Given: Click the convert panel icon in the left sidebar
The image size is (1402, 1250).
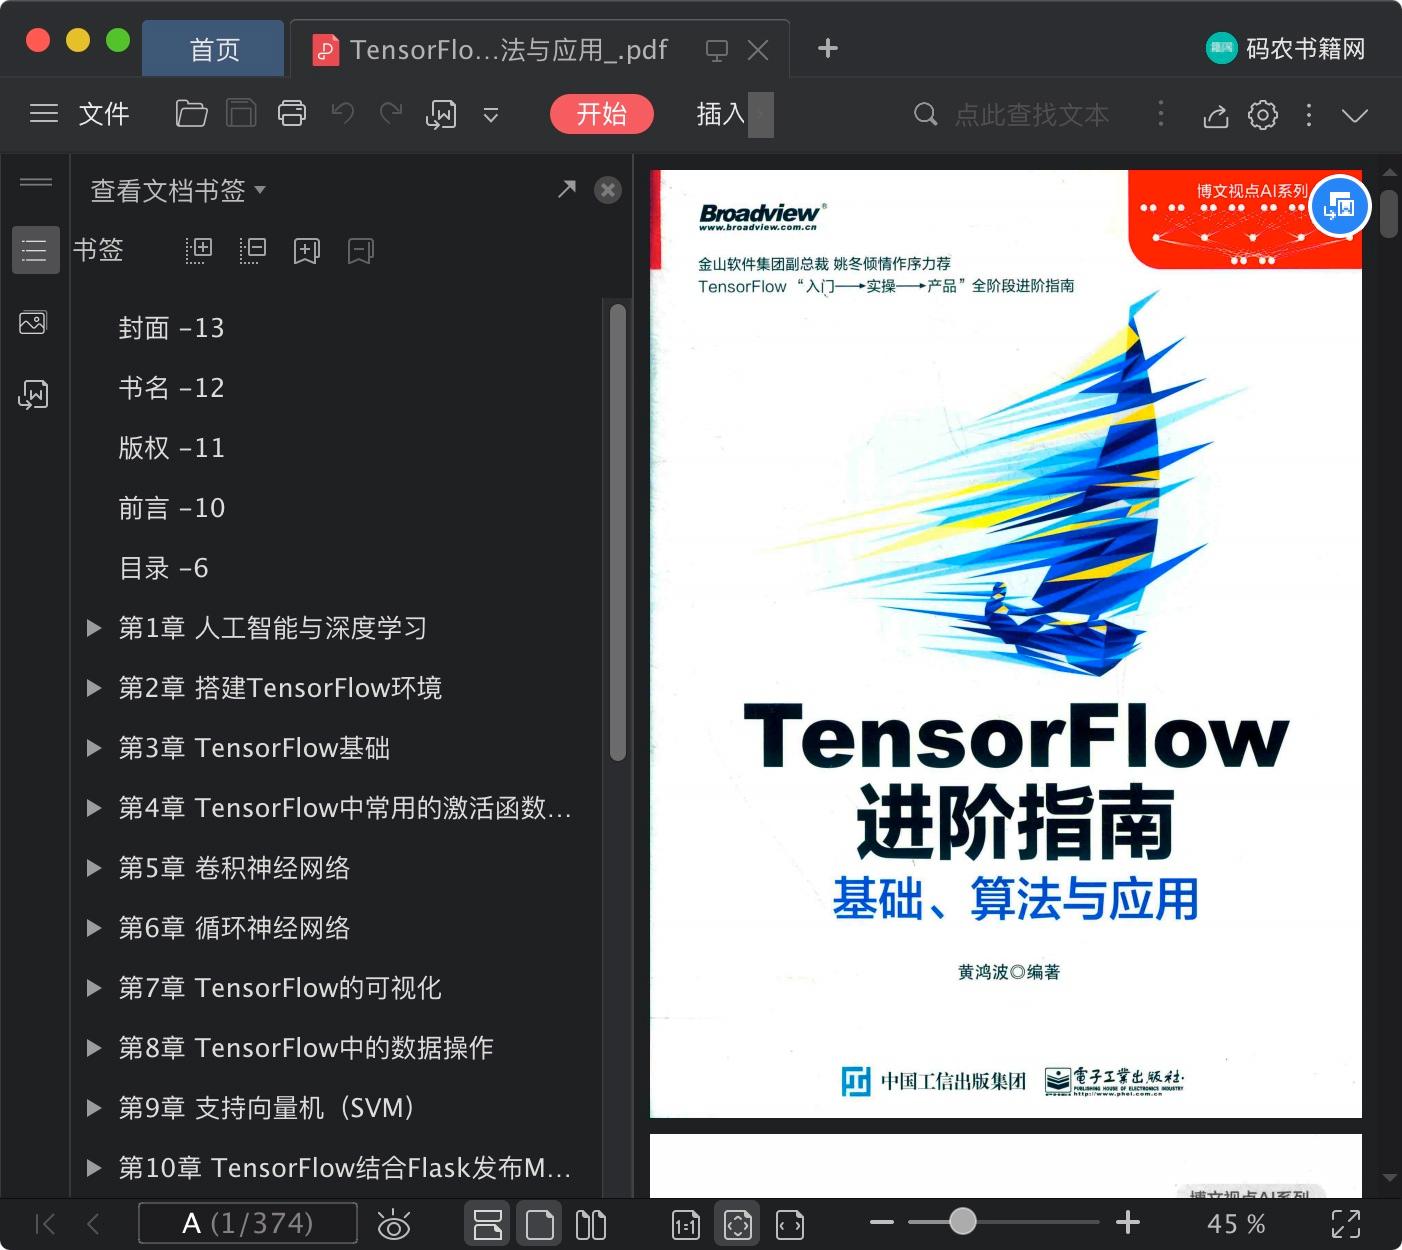Looking at the screenshot, I should click(x=33, y=395).
